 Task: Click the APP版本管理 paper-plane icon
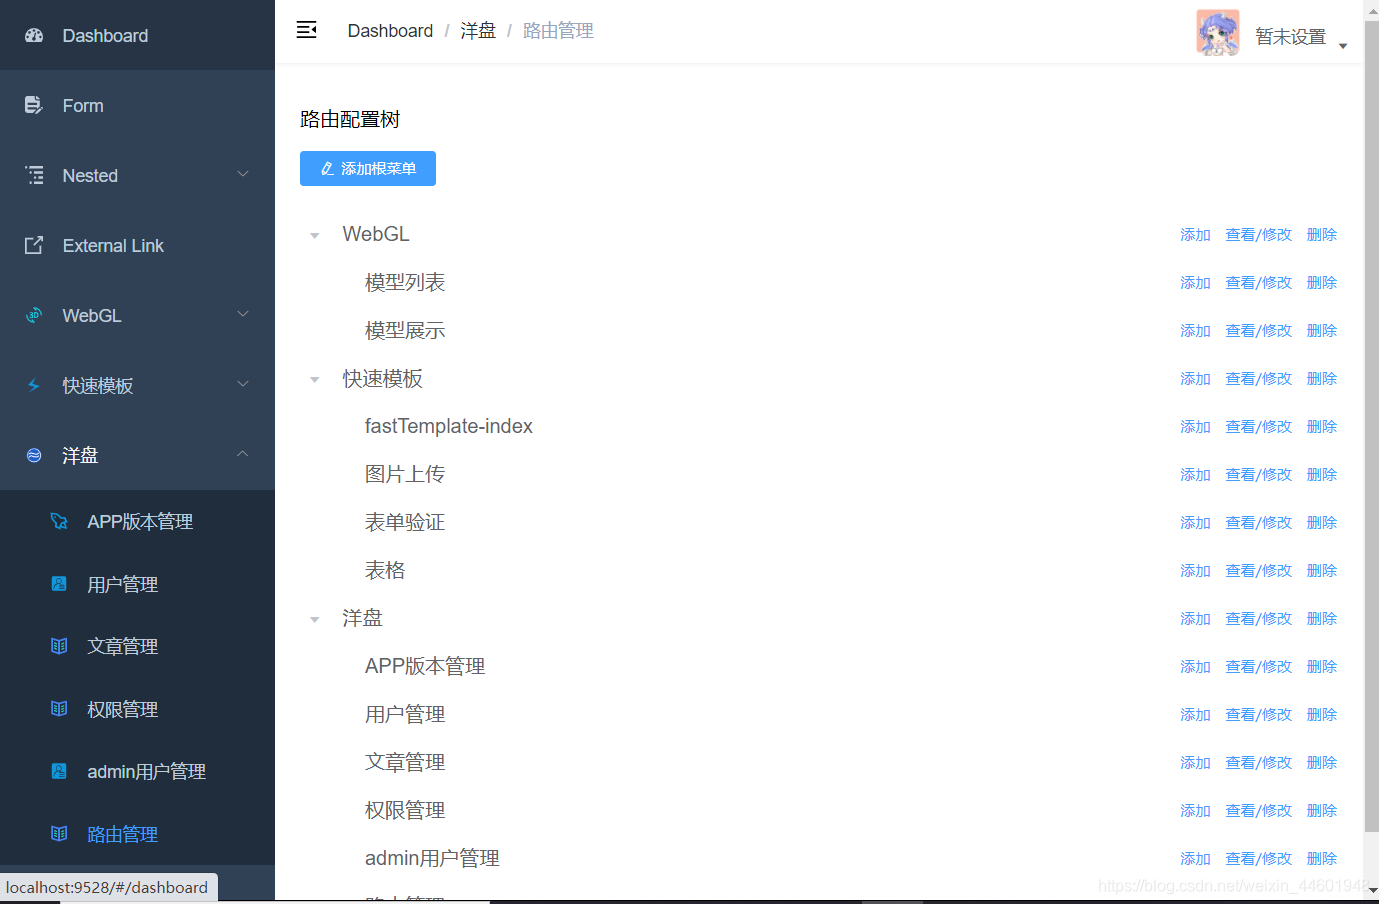tap(59, 521)
